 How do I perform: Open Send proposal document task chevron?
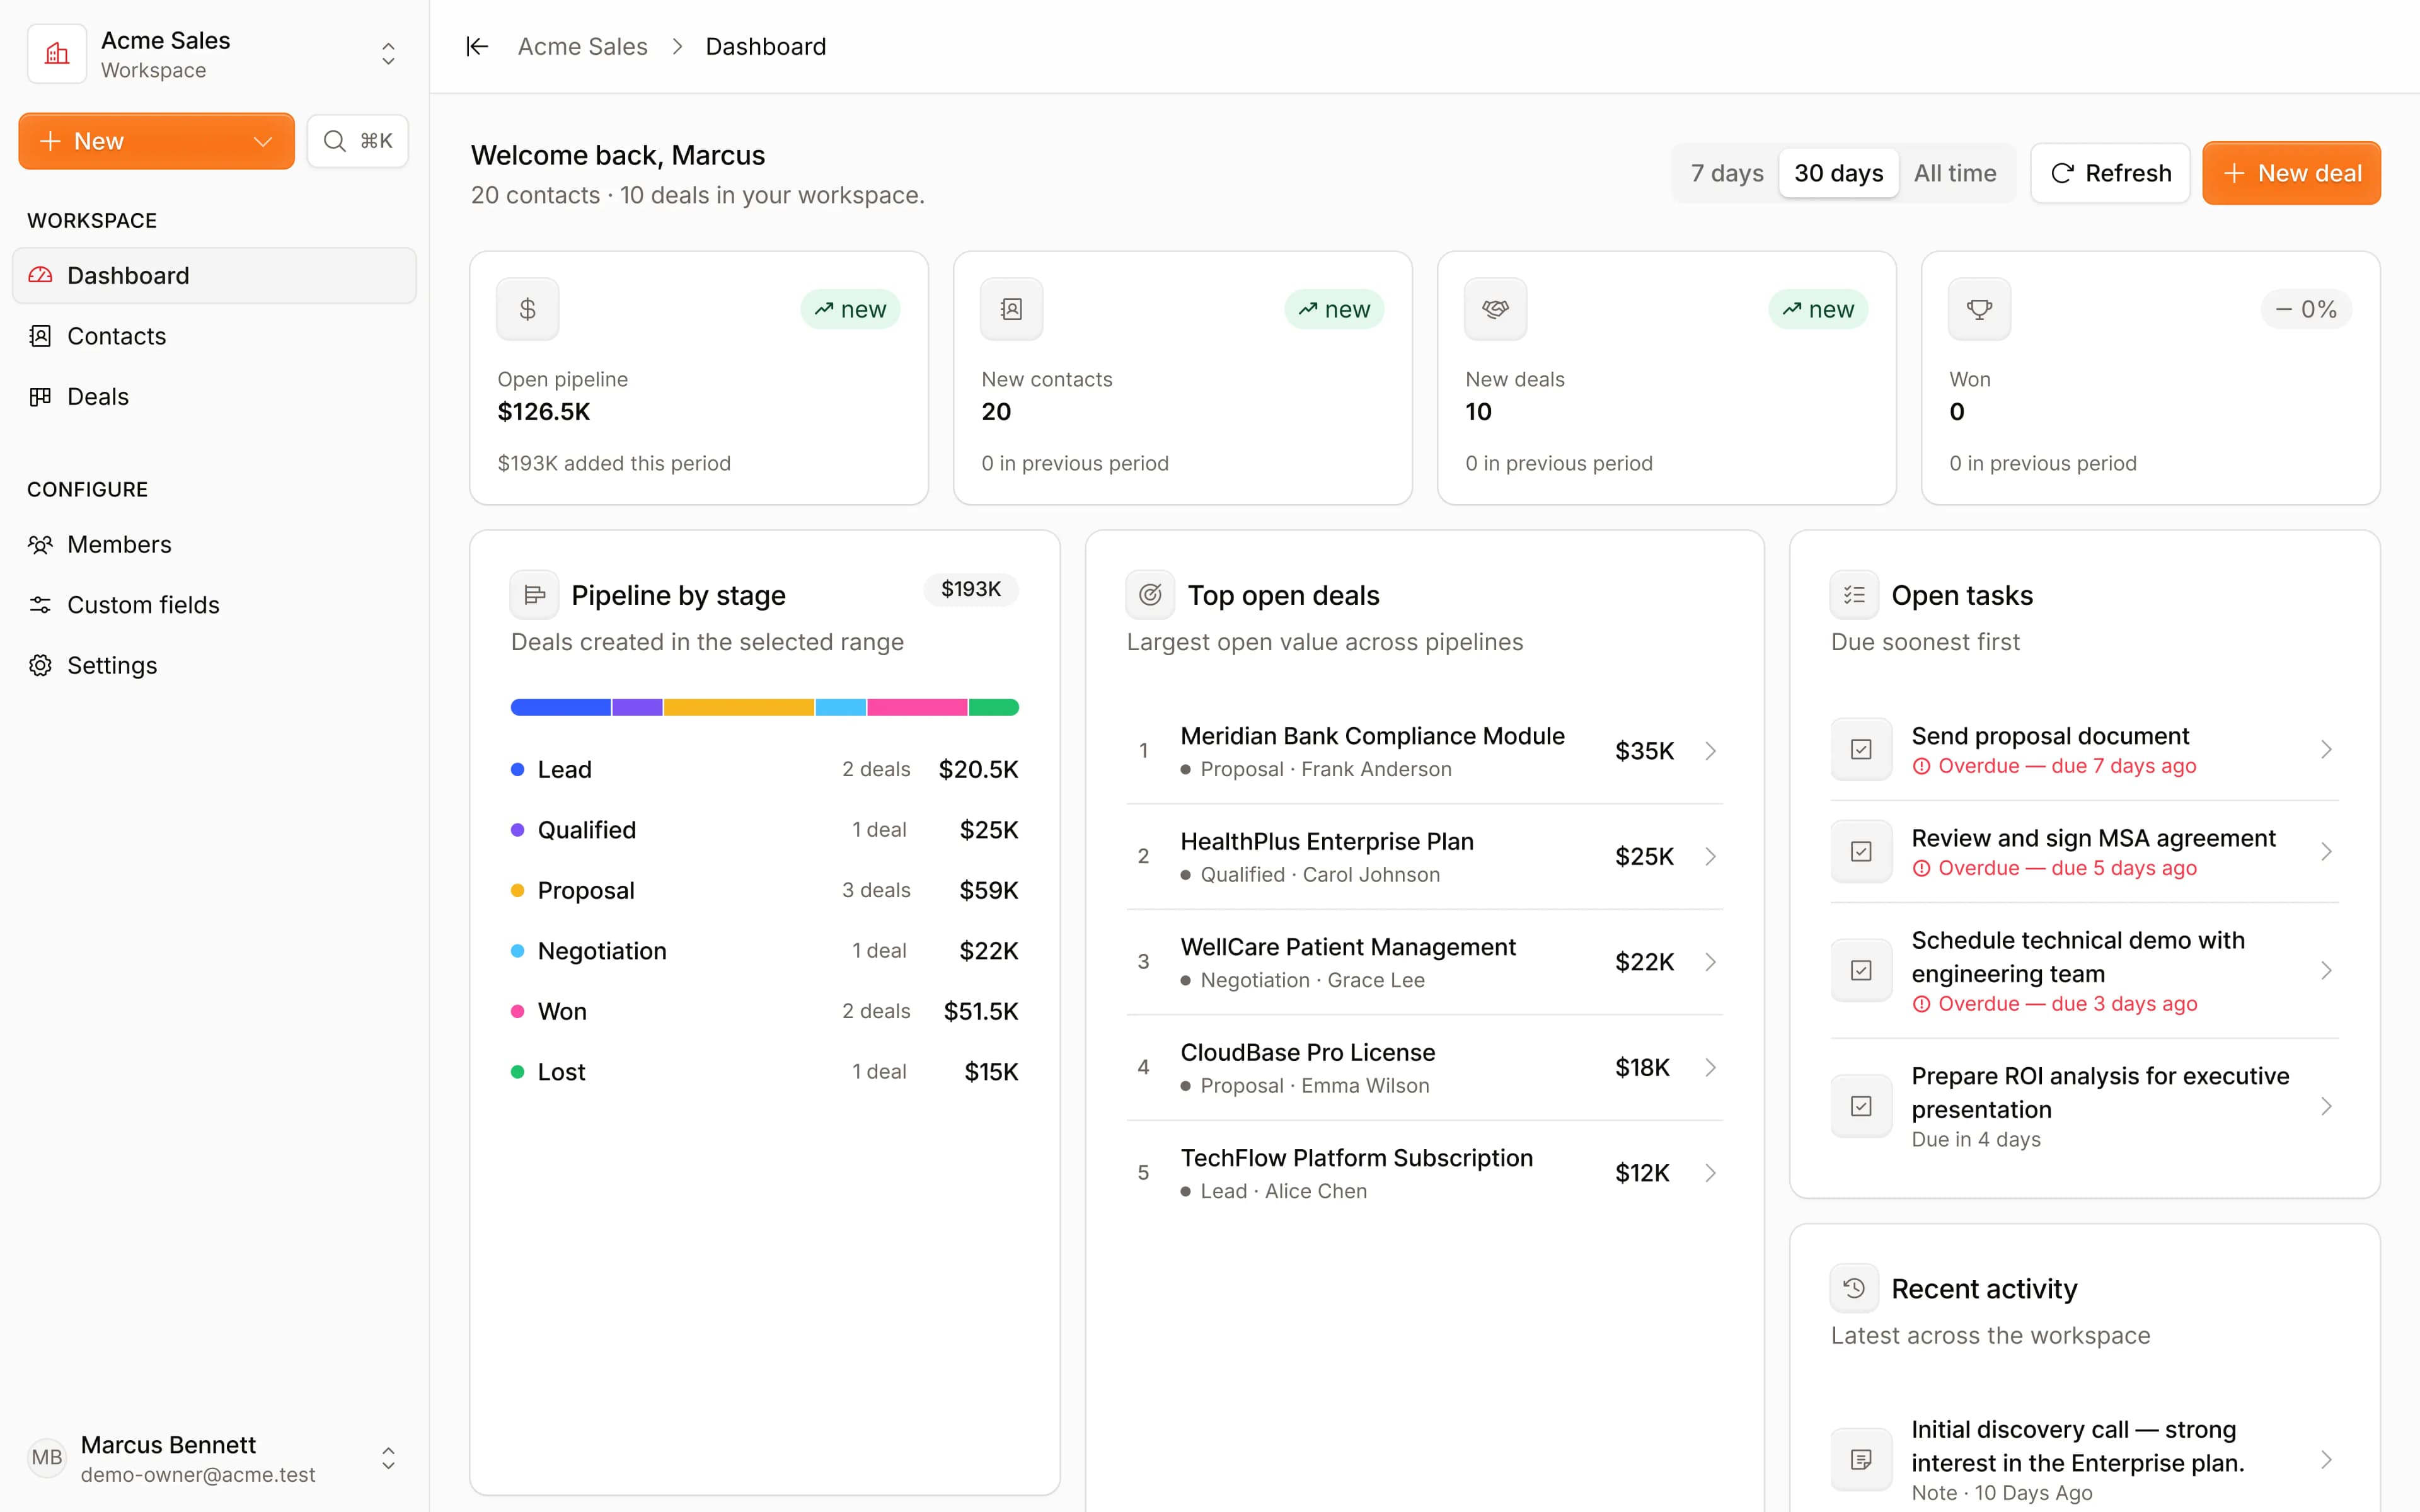[x=2326, y=749]
